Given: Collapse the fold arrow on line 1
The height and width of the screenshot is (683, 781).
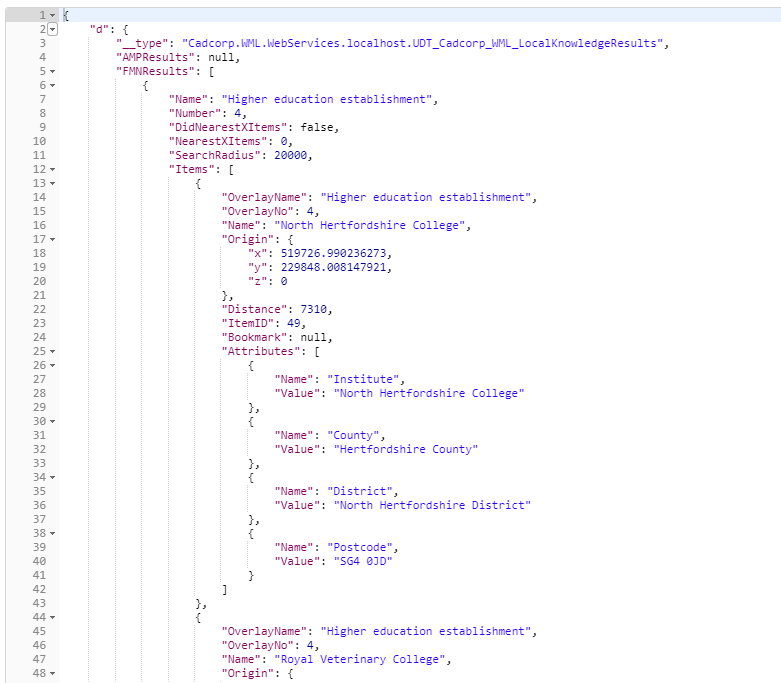Looking at the screenshot, I should point(52,15).
